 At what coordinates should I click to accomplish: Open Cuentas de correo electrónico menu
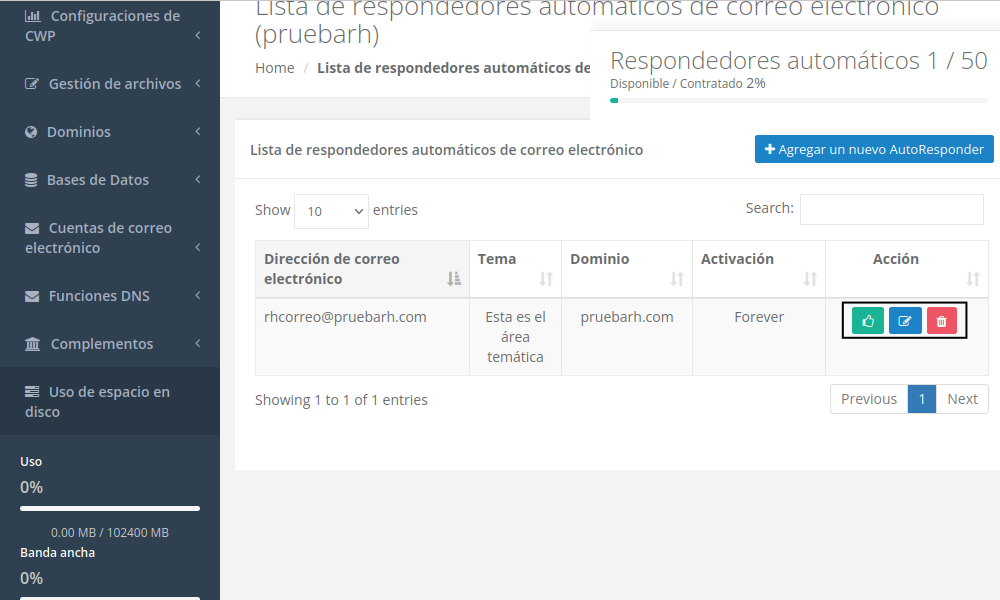[x=110, y=238]
